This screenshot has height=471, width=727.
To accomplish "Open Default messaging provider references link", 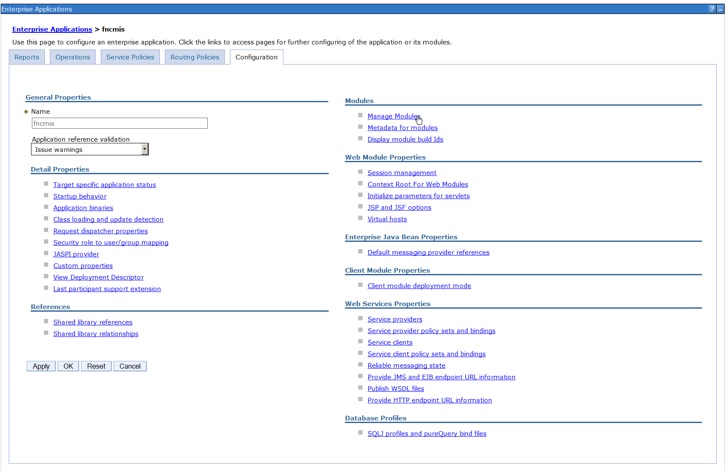I will tap(428, 253).
